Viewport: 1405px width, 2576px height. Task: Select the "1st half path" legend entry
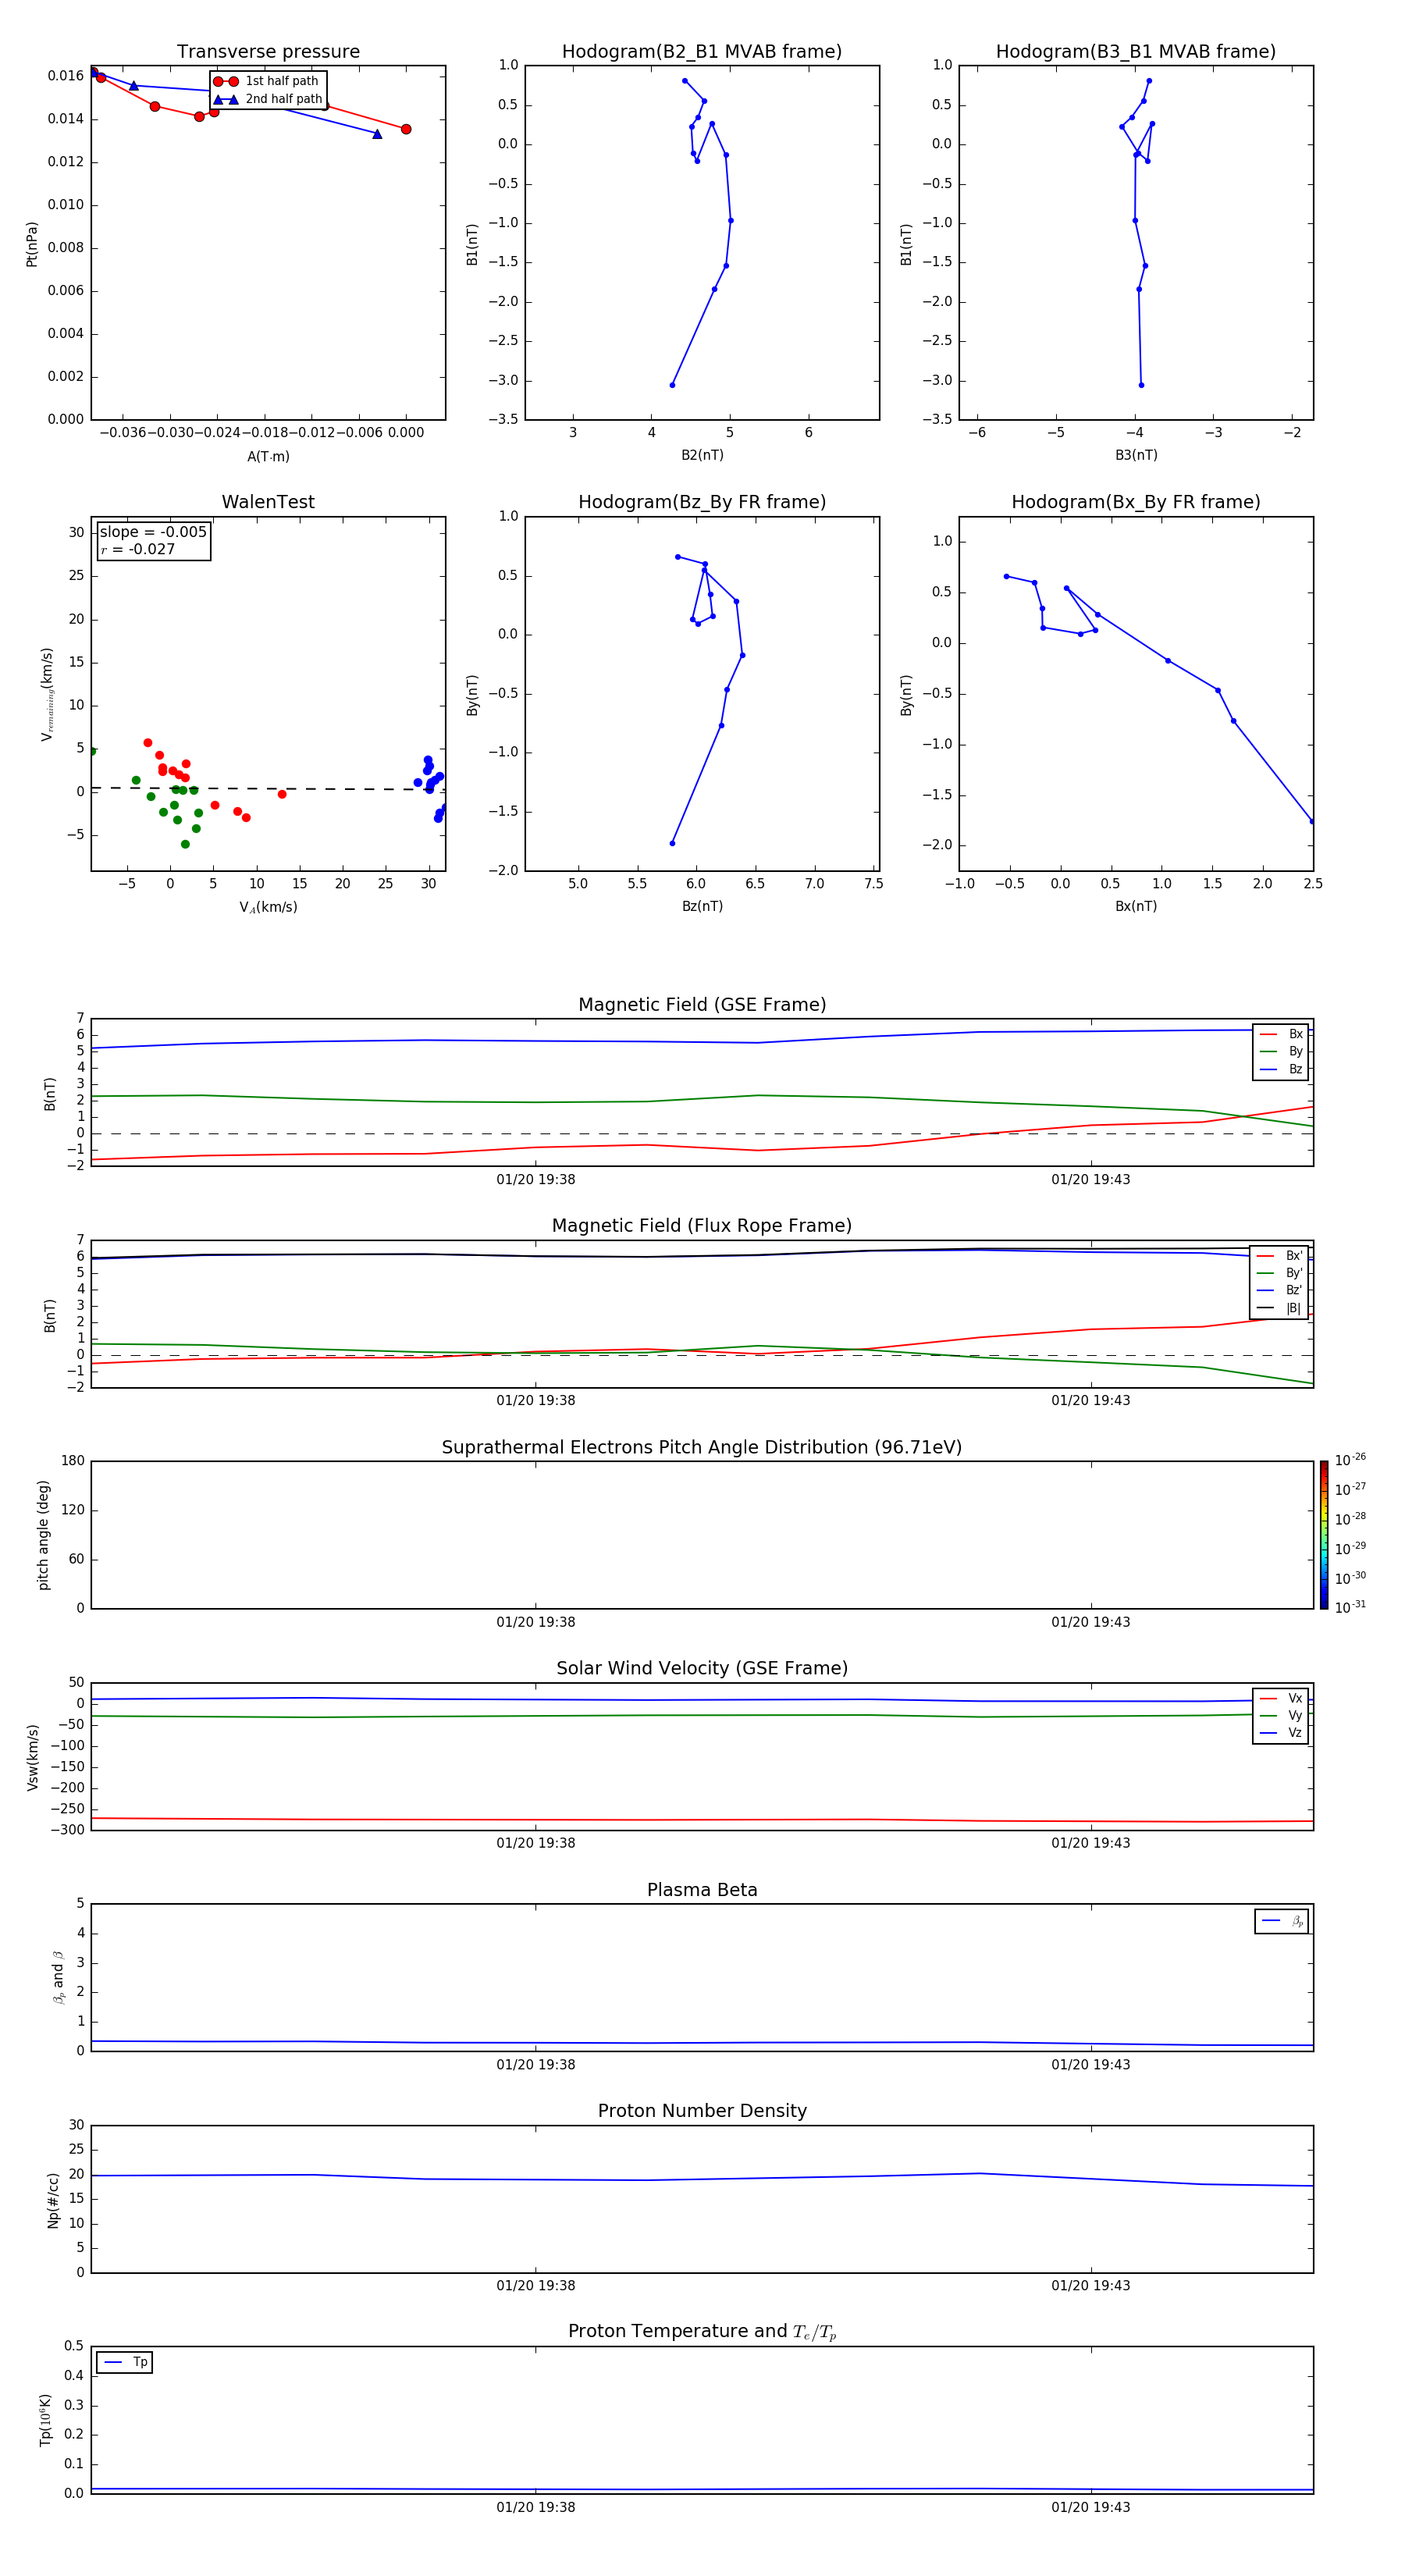[267, 81]
